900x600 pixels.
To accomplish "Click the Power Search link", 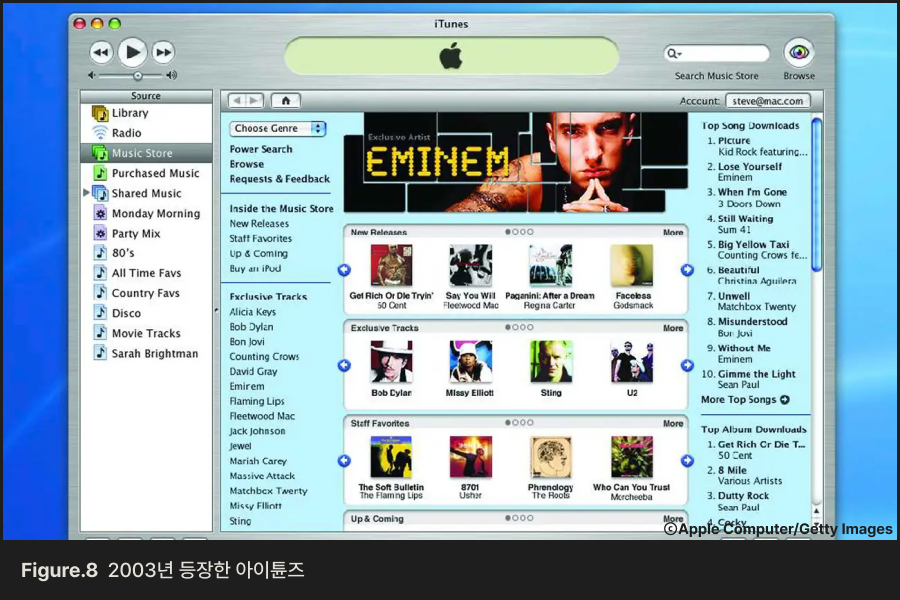I will pyautogui.click(x=261, y=149).
